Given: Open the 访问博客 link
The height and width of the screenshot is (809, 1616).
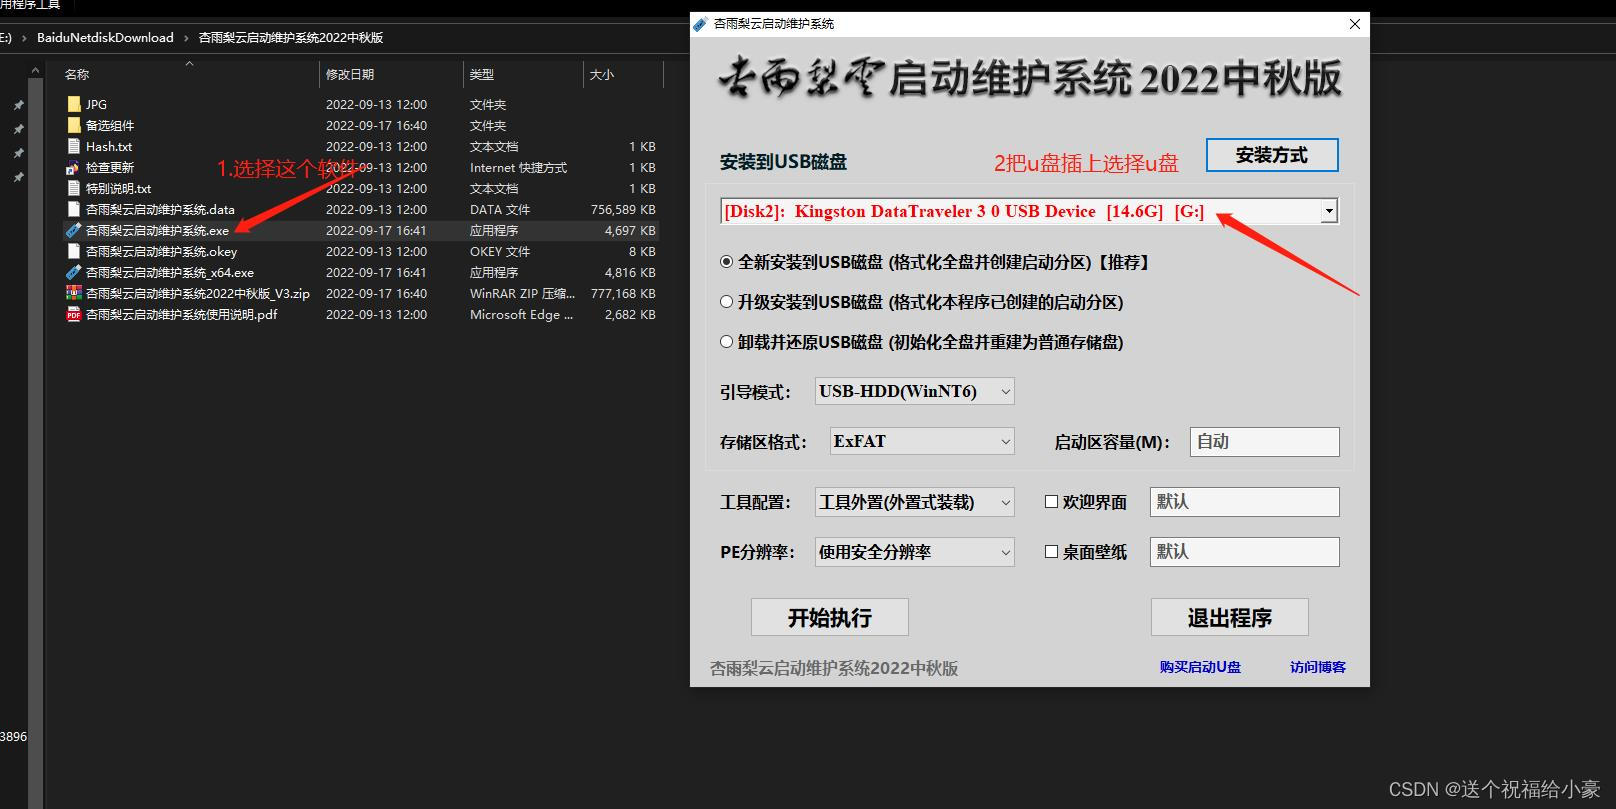Looking at the screenshot, I should click(x=1318, y=667).
